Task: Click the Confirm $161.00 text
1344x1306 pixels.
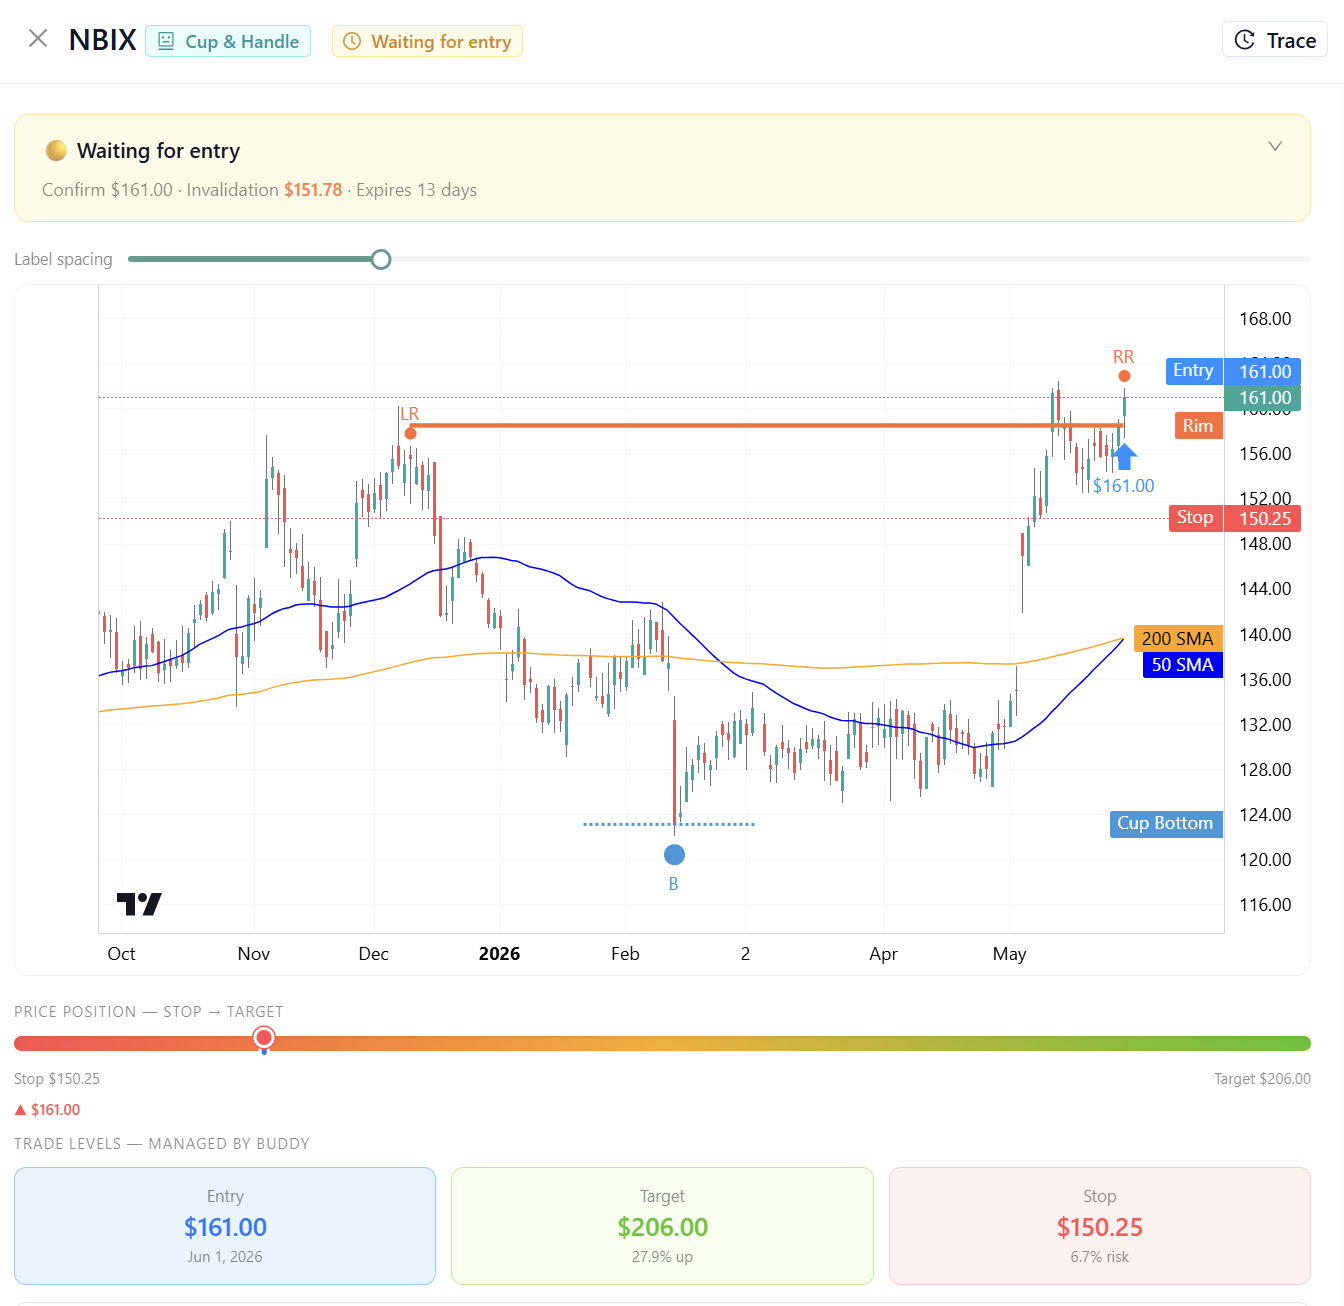Action: 107,190
